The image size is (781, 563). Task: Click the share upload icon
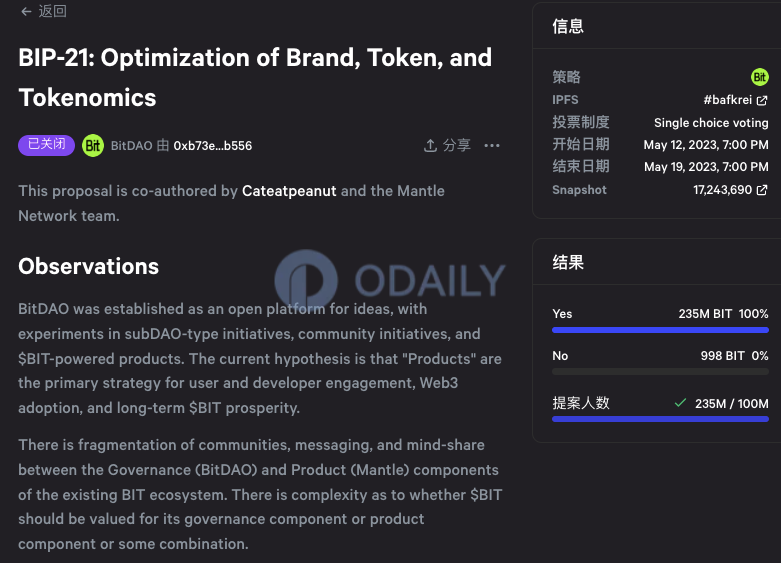pyautogui.click(x=430, y=145)
